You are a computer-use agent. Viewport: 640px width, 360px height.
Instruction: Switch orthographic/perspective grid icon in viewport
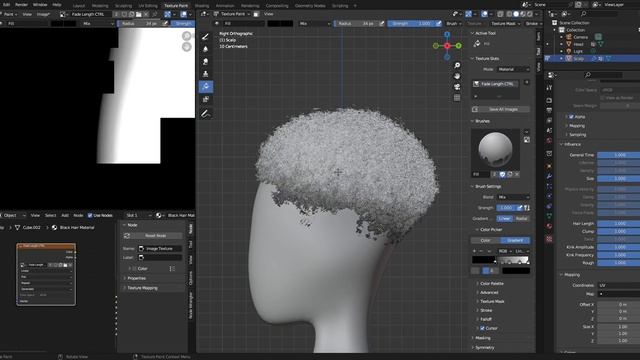point(457,97)
